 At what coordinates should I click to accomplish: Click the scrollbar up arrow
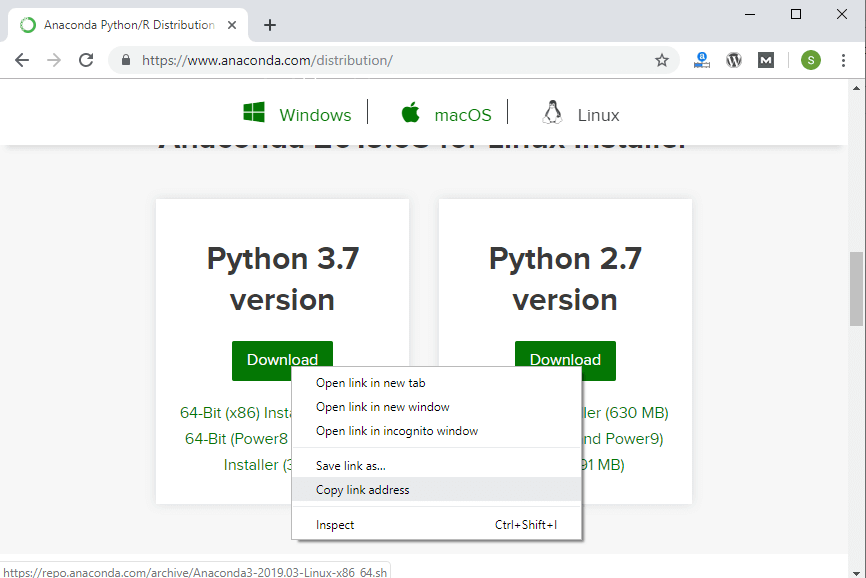856,88
